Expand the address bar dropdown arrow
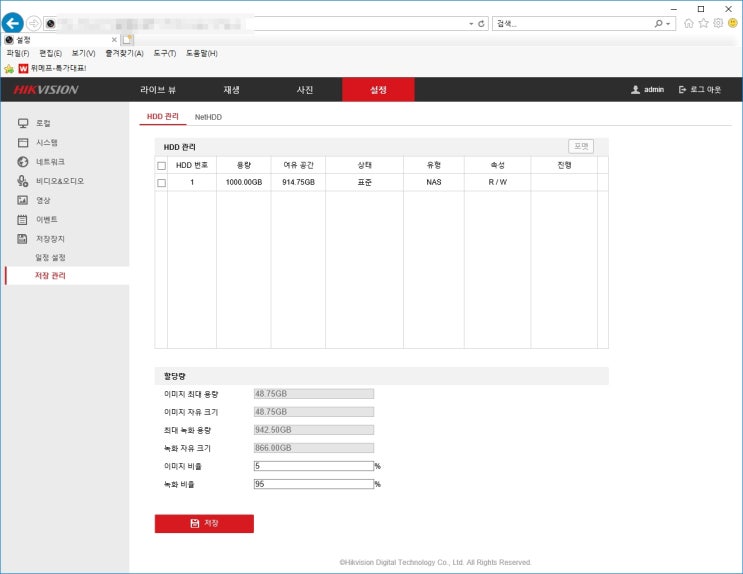 click(x=471, y=24)
